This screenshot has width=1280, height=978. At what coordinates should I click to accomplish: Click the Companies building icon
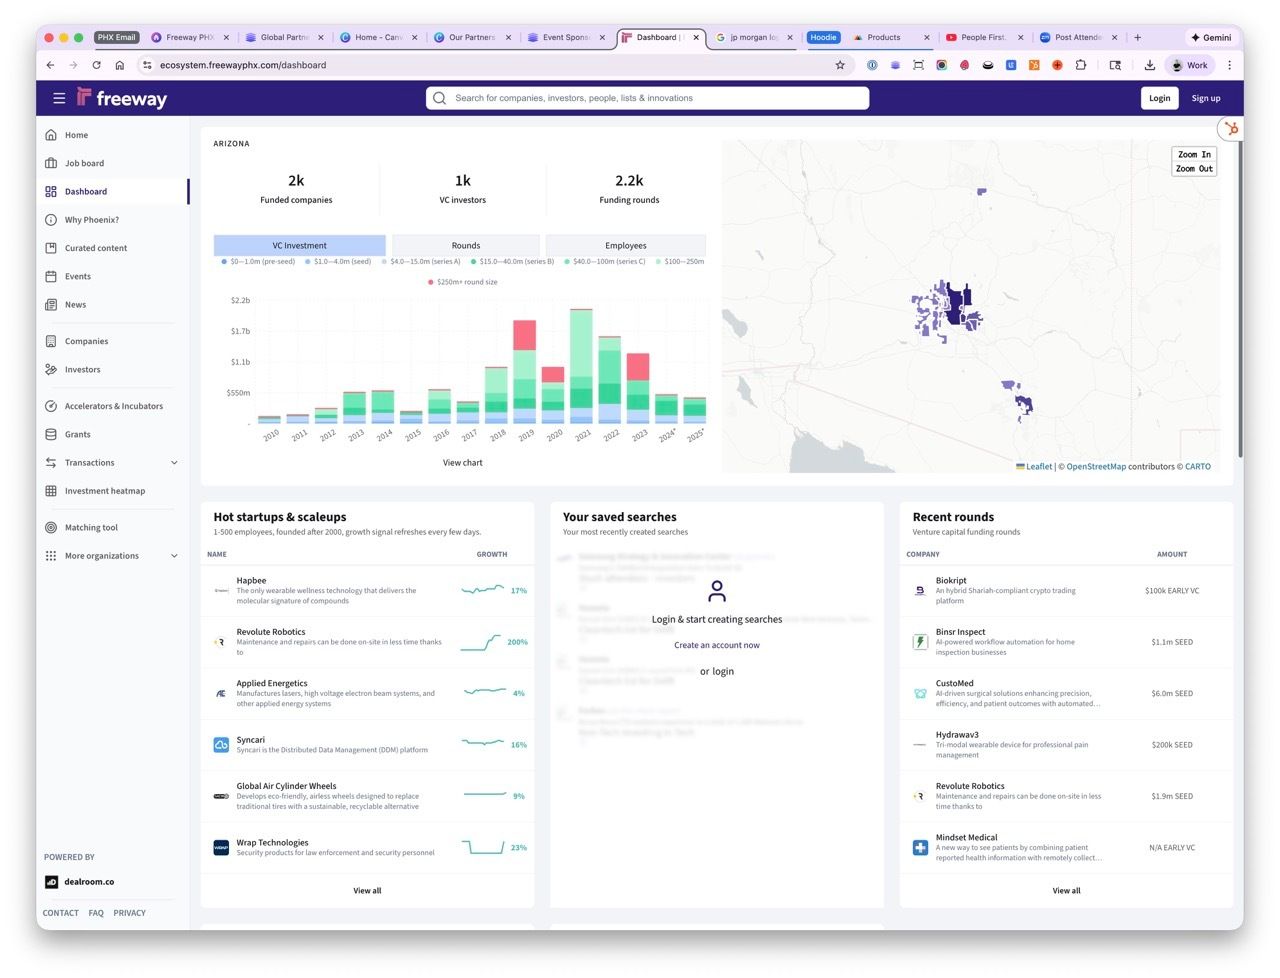[x=51, y=341]
